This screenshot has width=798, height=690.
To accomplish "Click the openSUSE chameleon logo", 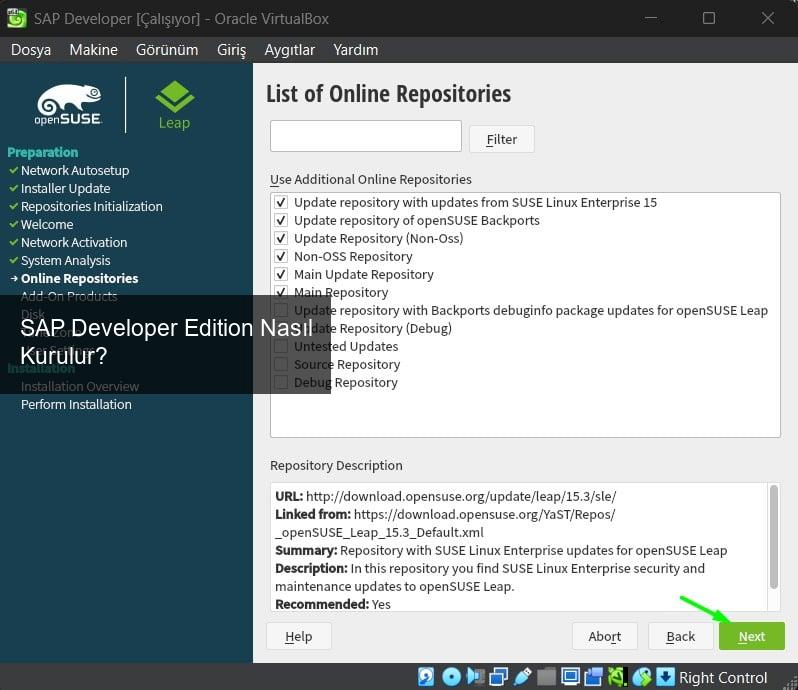I will 69,104.
